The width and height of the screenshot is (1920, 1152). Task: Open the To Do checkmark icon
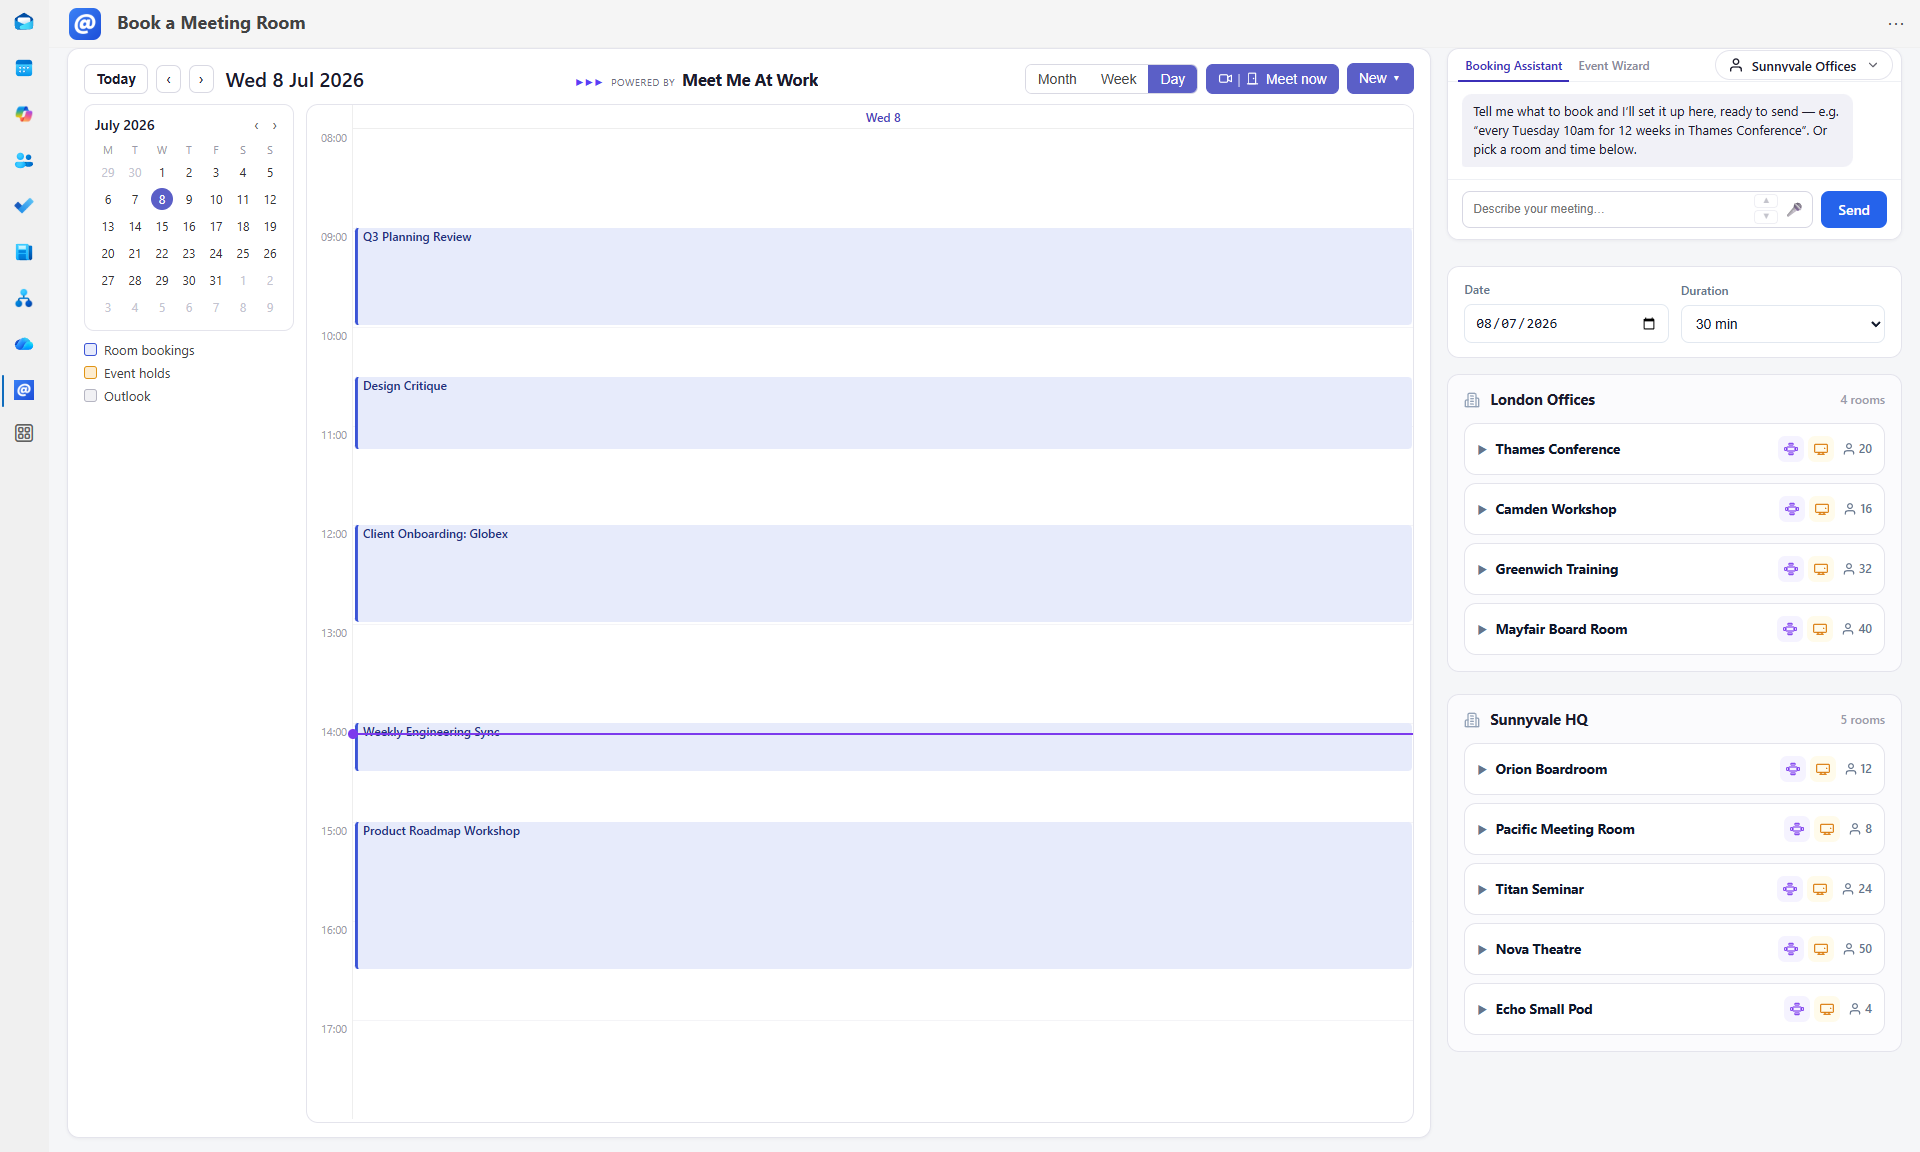[24, 206]
